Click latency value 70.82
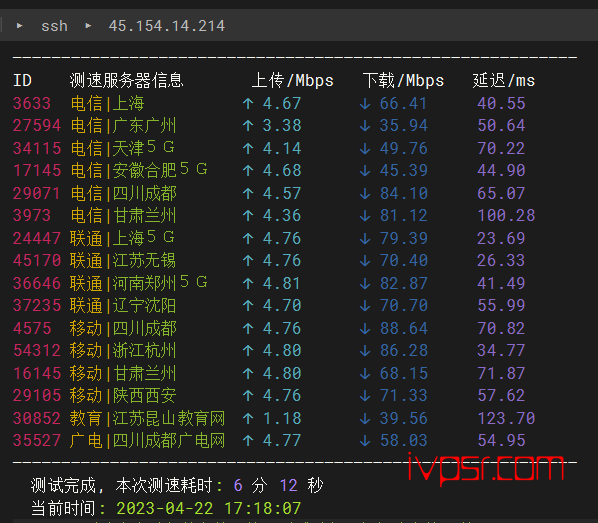The height and width of the screenshot is (523, 598). (501, 328)
